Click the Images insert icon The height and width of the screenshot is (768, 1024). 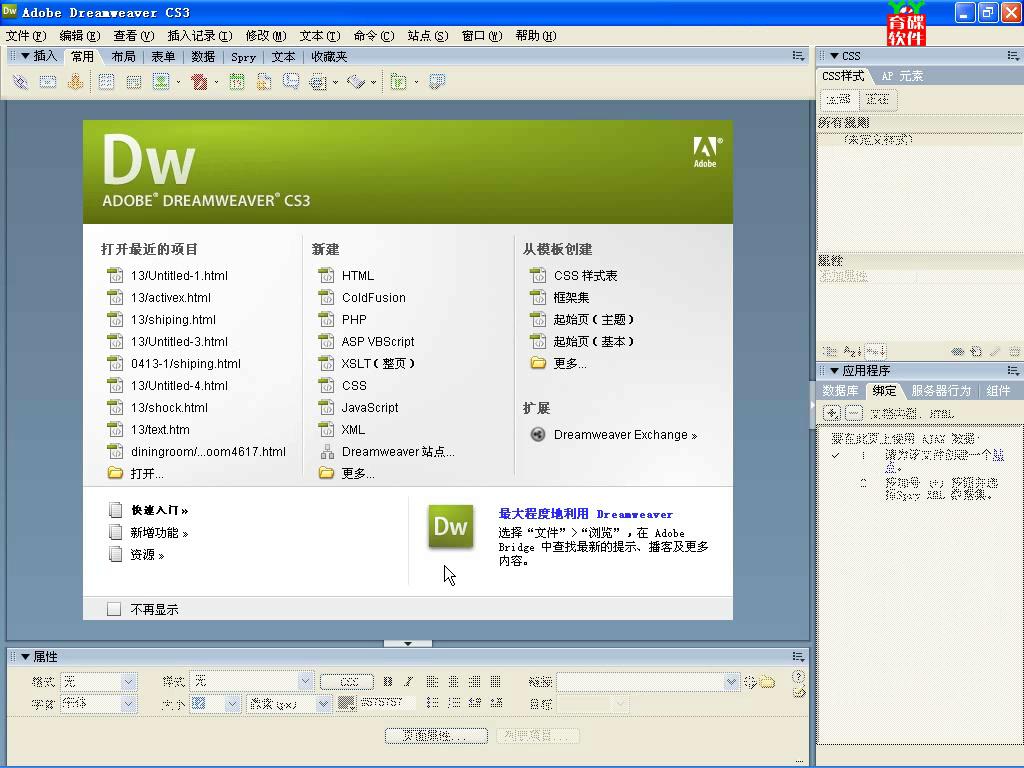click(161, 82)
